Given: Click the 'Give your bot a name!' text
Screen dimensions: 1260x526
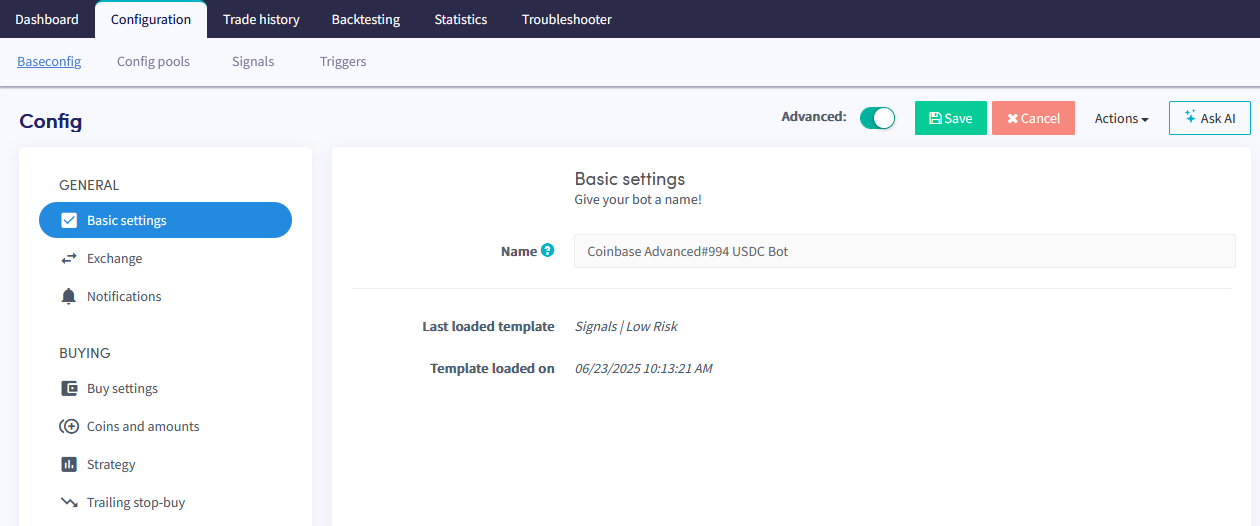Looking at the screenshot, I should [638, 199].
